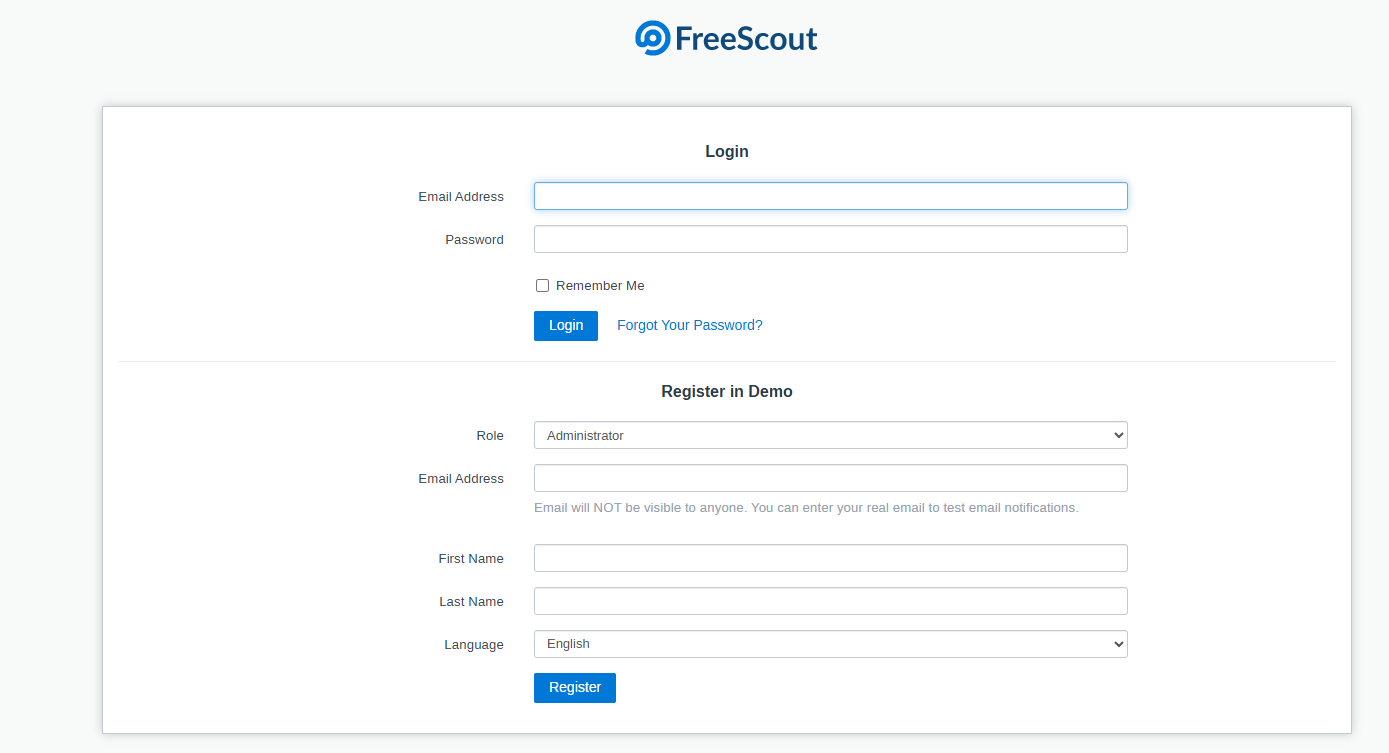Open the Language dropdown showing English

pos(830,644)
